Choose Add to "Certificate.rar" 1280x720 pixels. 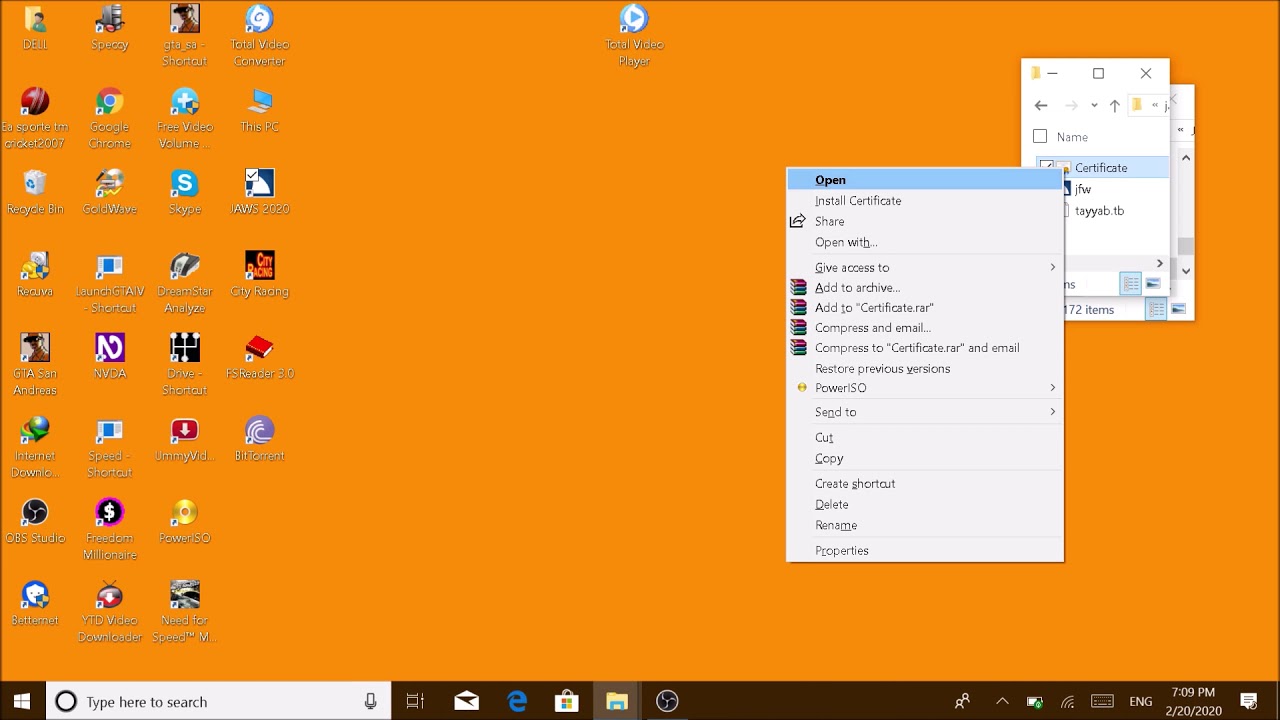coord(925,308)
